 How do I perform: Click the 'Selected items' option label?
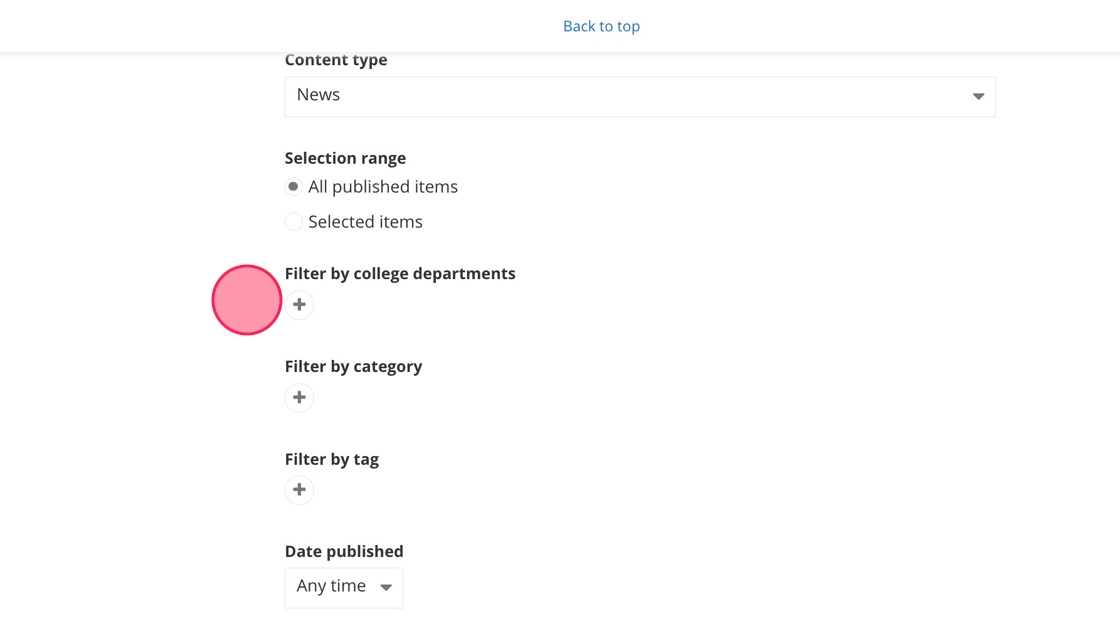click(x=365, y=222)
